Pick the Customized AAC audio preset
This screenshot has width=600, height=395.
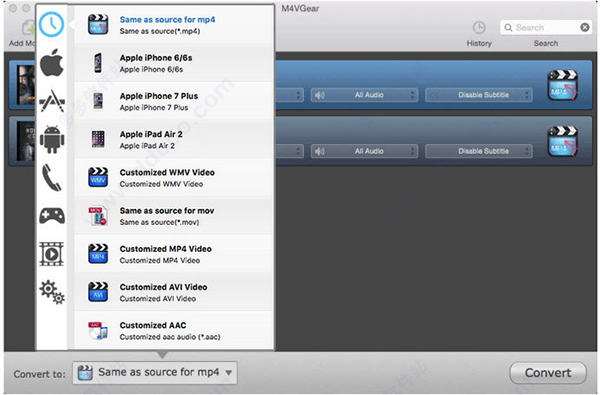tap(173, 331)
